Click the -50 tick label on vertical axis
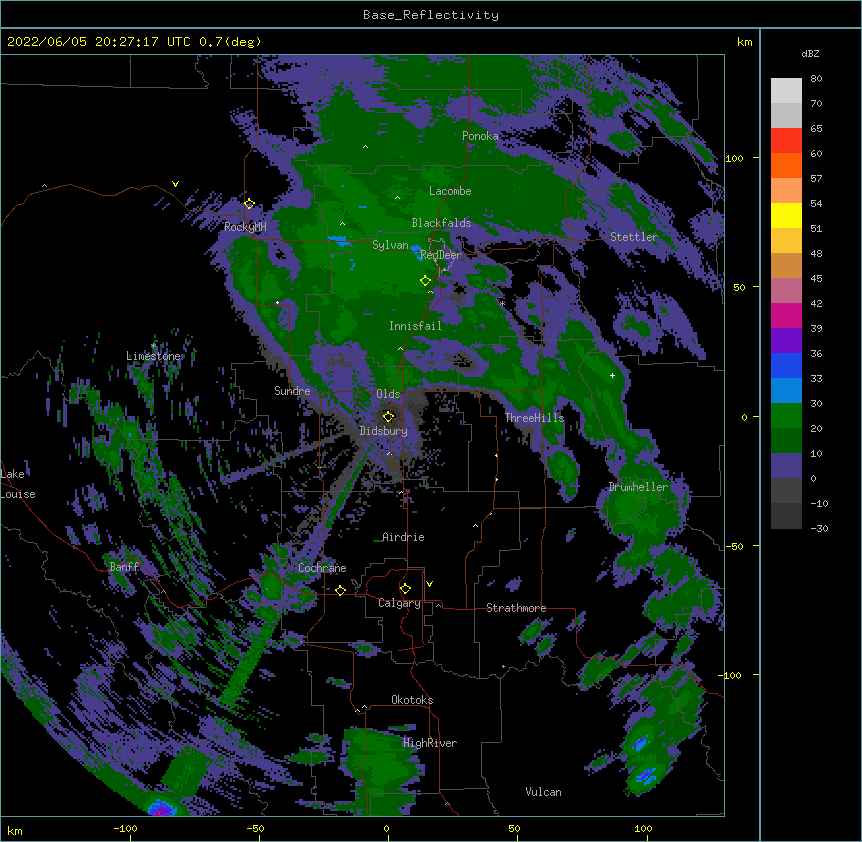The image size is (862, 842). tap(734, 546)
